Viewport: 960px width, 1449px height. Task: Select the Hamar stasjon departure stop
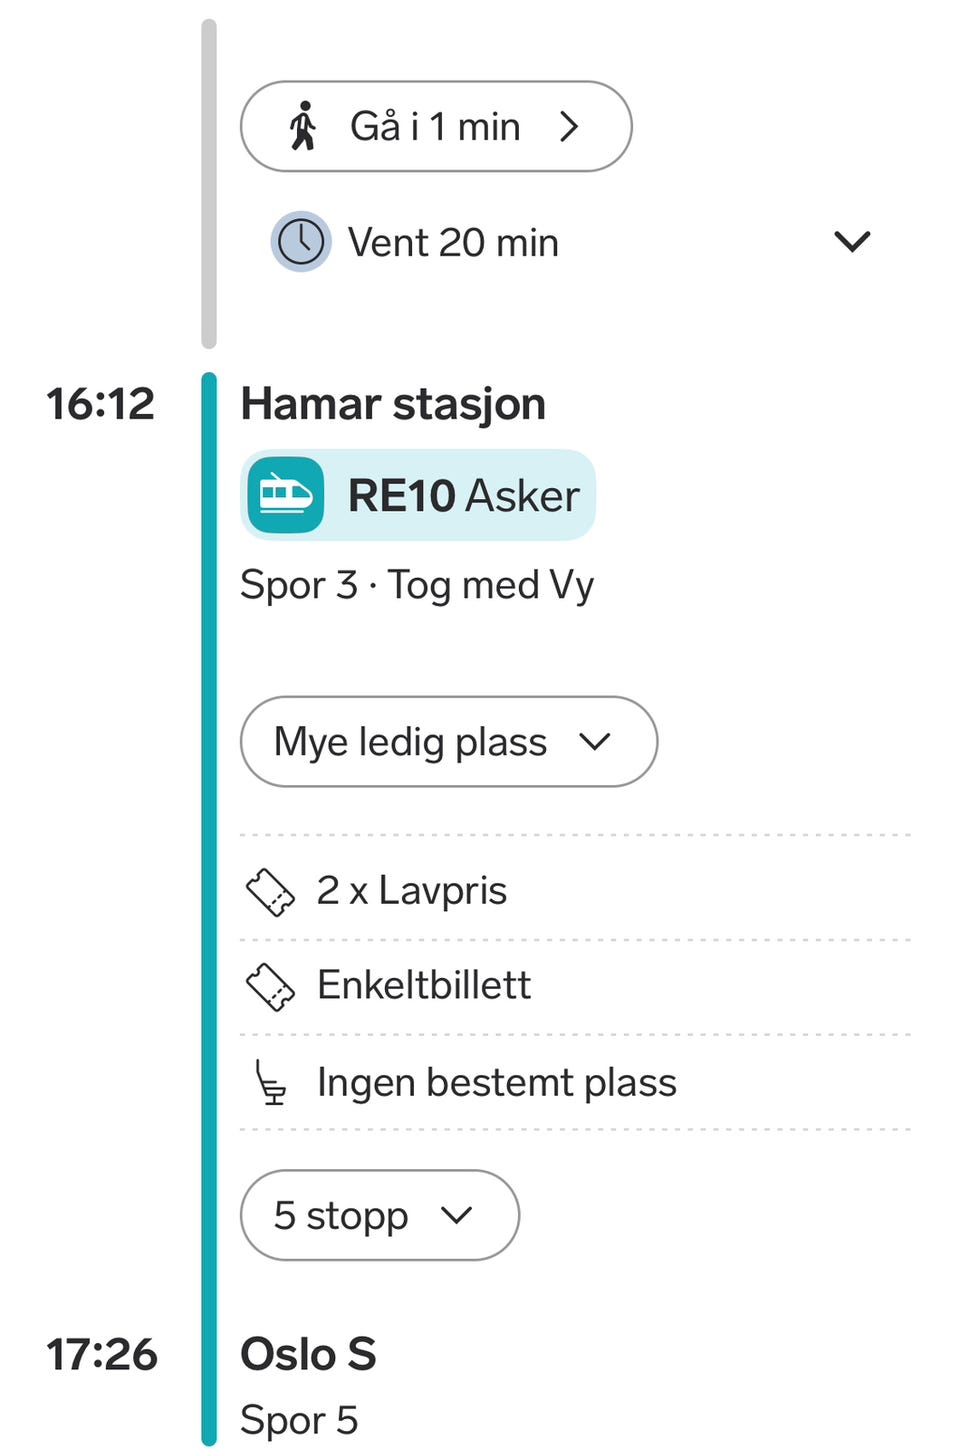pos(393,404)
